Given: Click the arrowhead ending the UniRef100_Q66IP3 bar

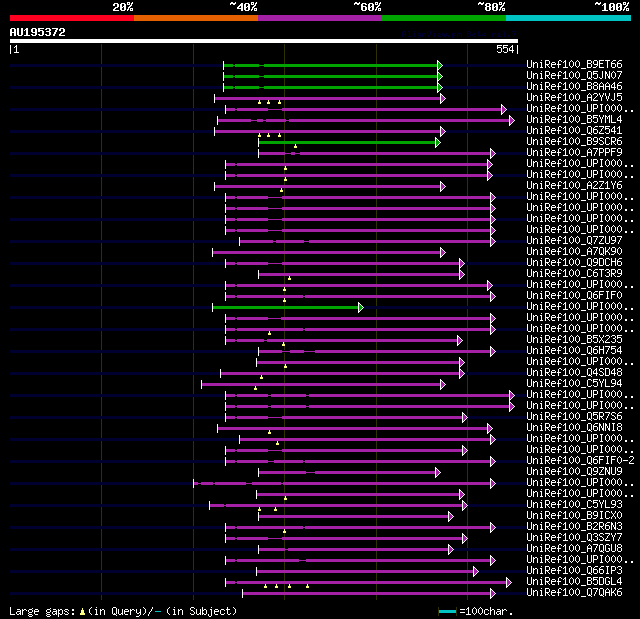Looking at the screenshot, I should tap(476, 572).
